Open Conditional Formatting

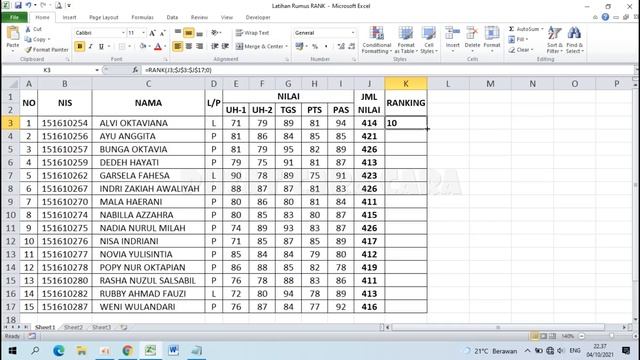(x=377, y=40)
